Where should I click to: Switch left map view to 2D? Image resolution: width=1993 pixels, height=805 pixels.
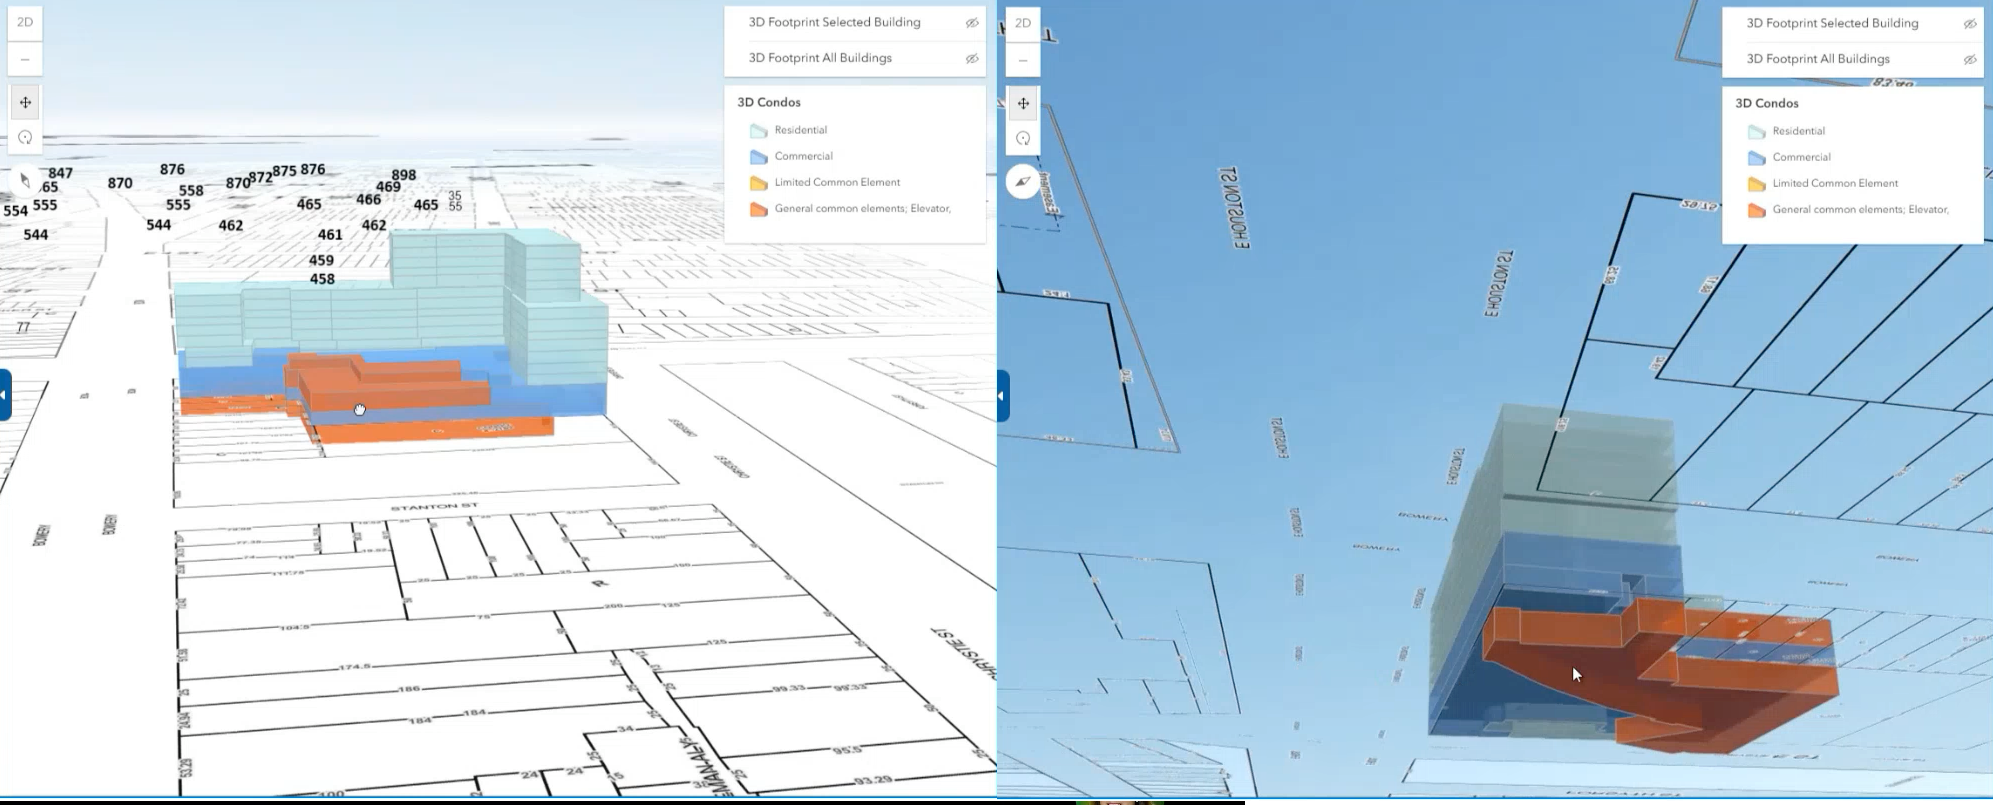click(25, 22)
